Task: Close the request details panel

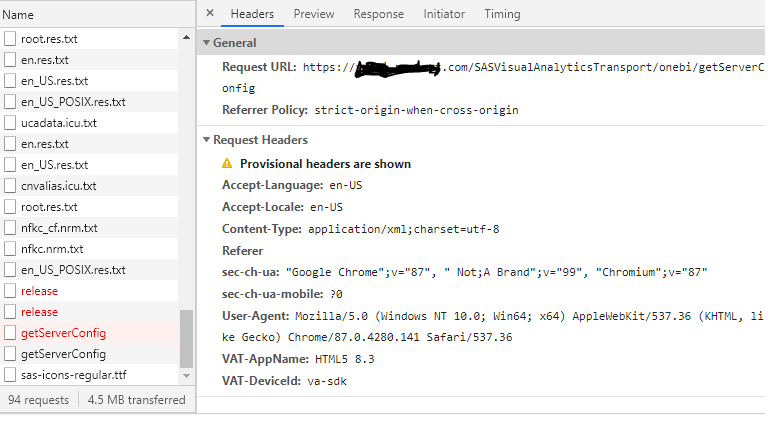Action: coord(209,14)
